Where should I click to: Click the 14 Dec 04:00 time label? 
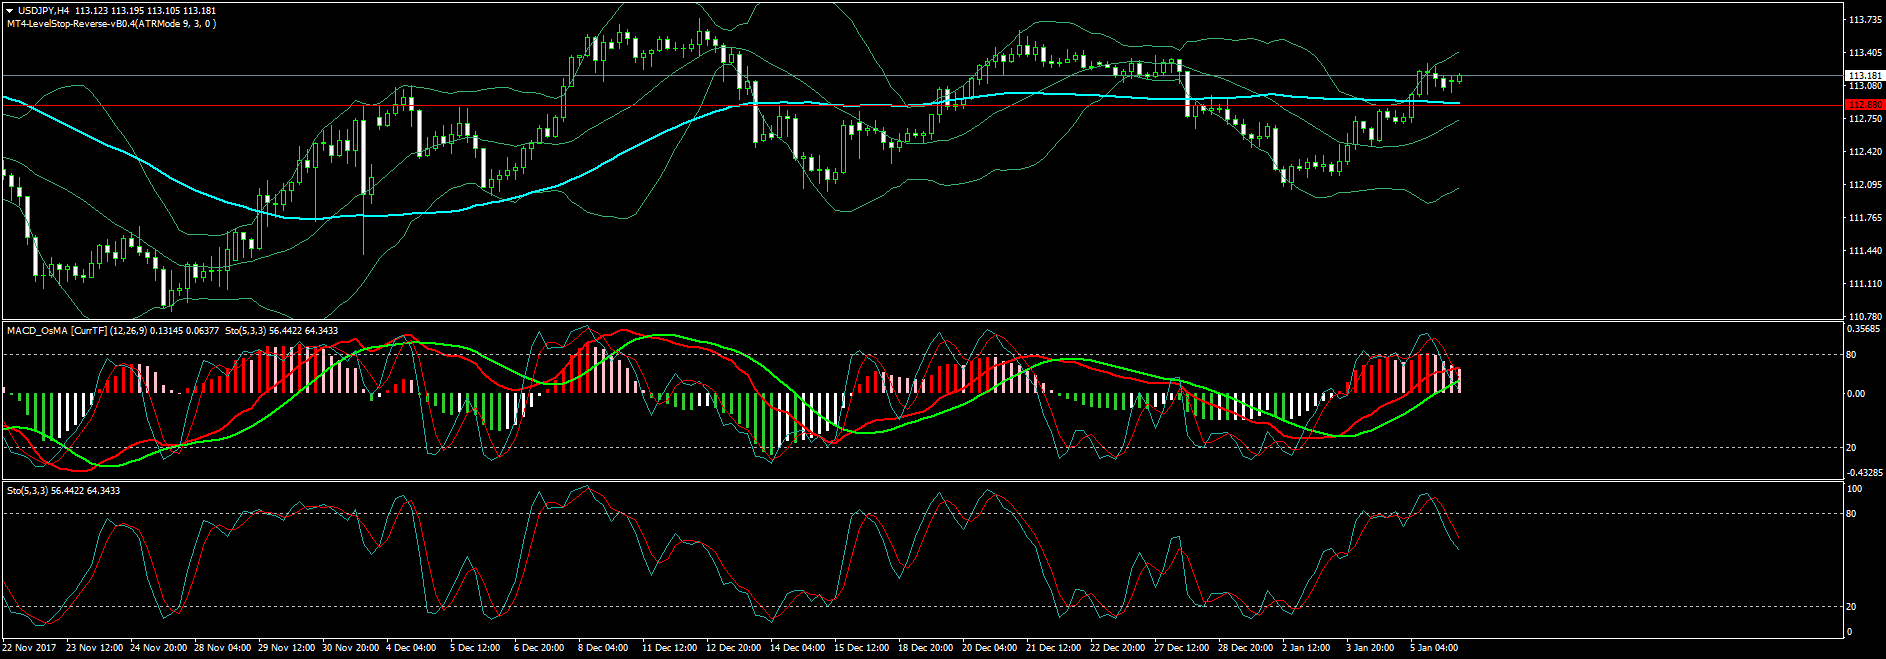pyautogui.click(x=798, y=648)
